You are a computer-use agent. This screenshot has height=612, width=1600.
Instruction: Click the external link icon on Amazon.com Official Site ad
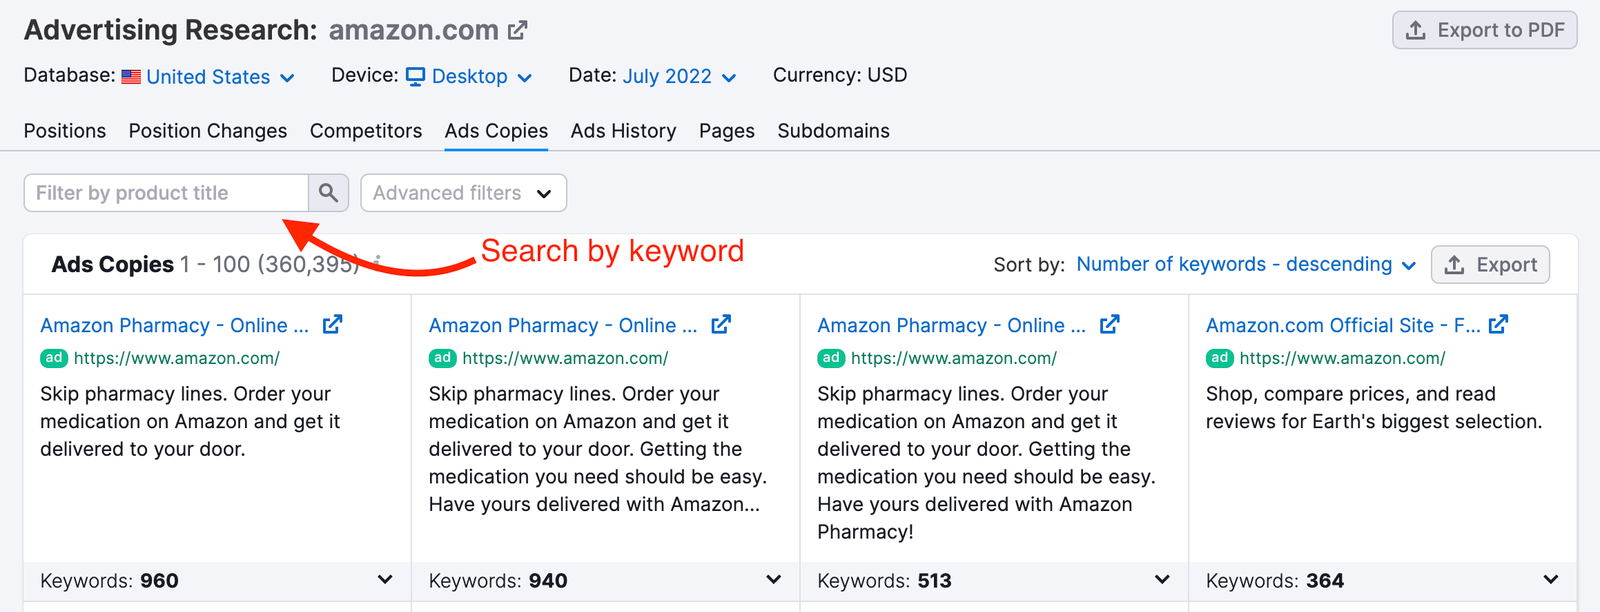[x=1499, y=324]
